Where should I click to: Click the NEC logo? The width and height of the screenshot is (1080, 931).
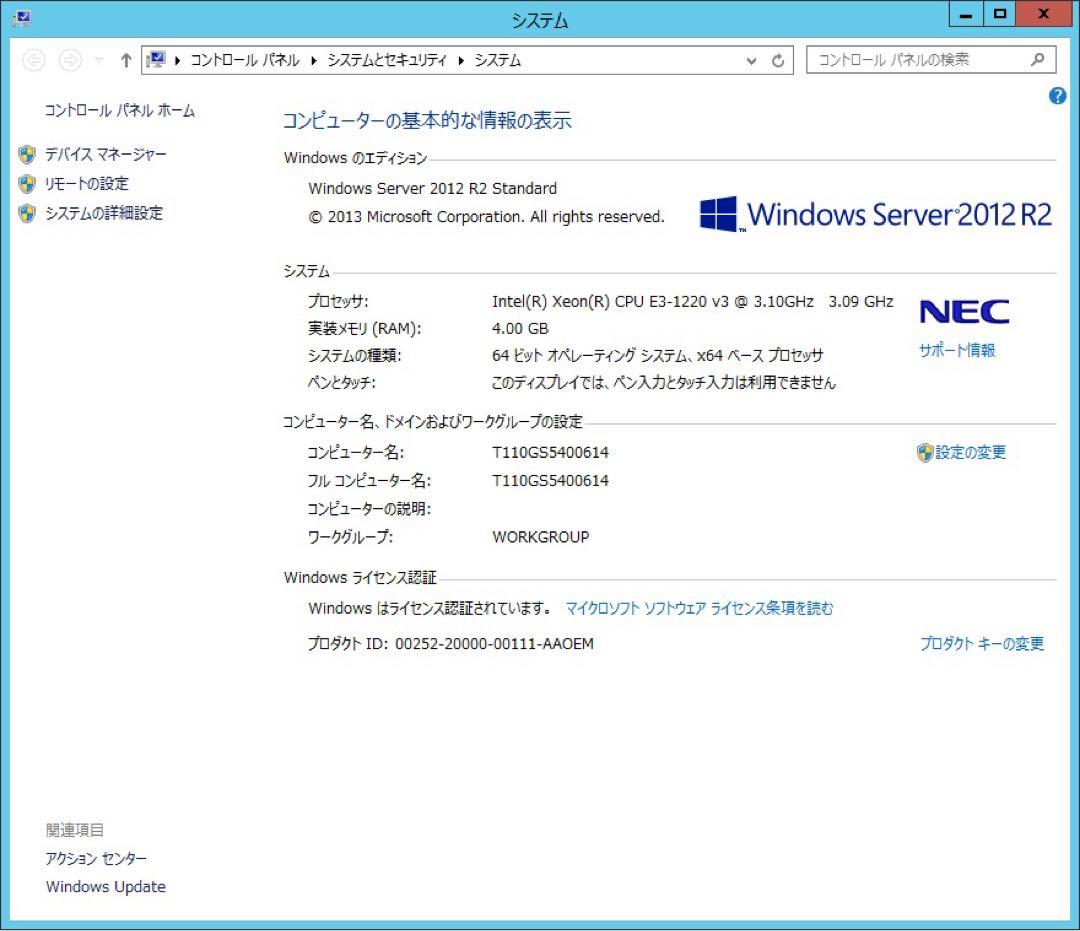click(x=963, y=311)
